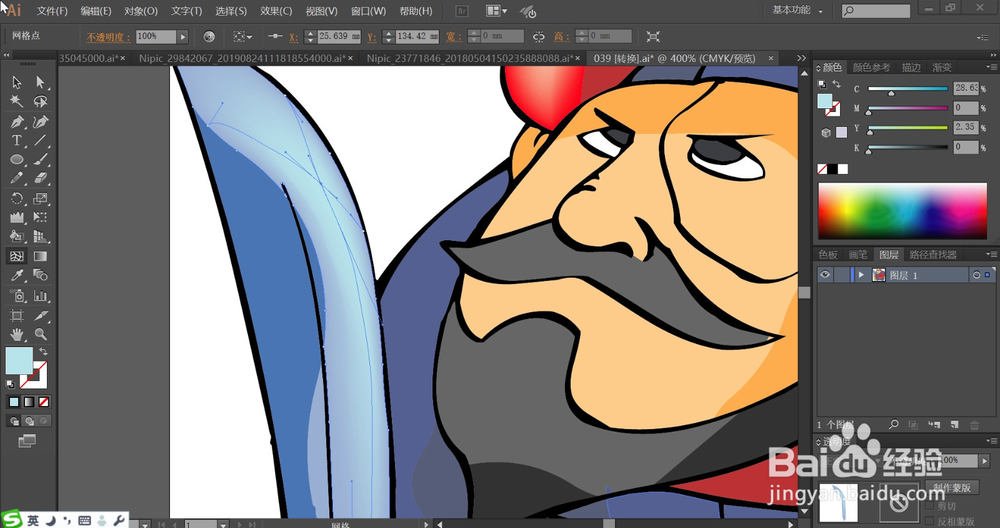Open the 文件(F) menu
Screen dimensions: 1000x528
52,11
